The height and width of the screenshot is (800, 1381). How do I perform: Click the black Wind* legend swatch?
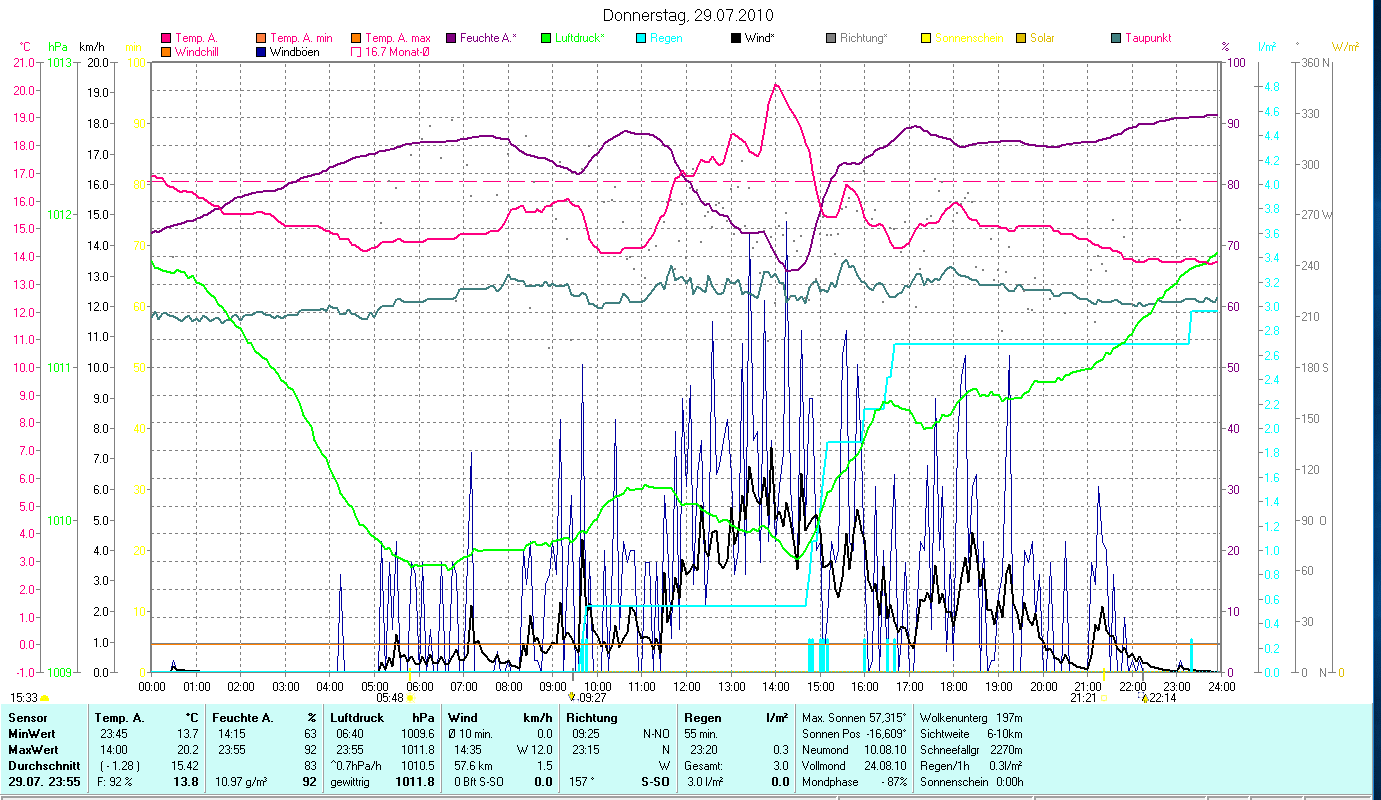[x=736, y=38]
